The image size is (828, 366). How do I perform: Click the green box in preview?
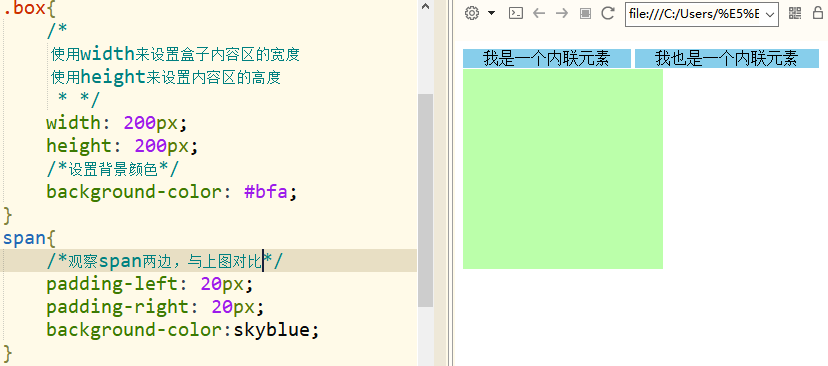click(x=563, y=169)
